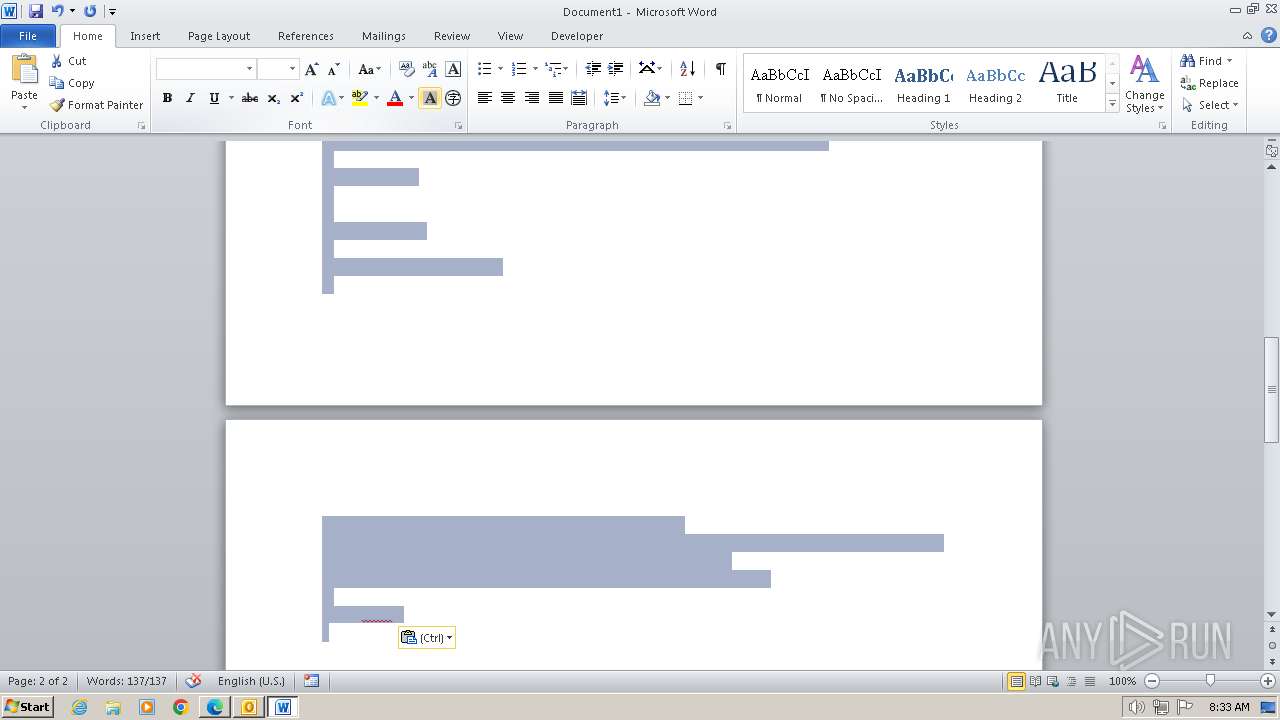
Task: Switch to the References tab
Action: 306,36
